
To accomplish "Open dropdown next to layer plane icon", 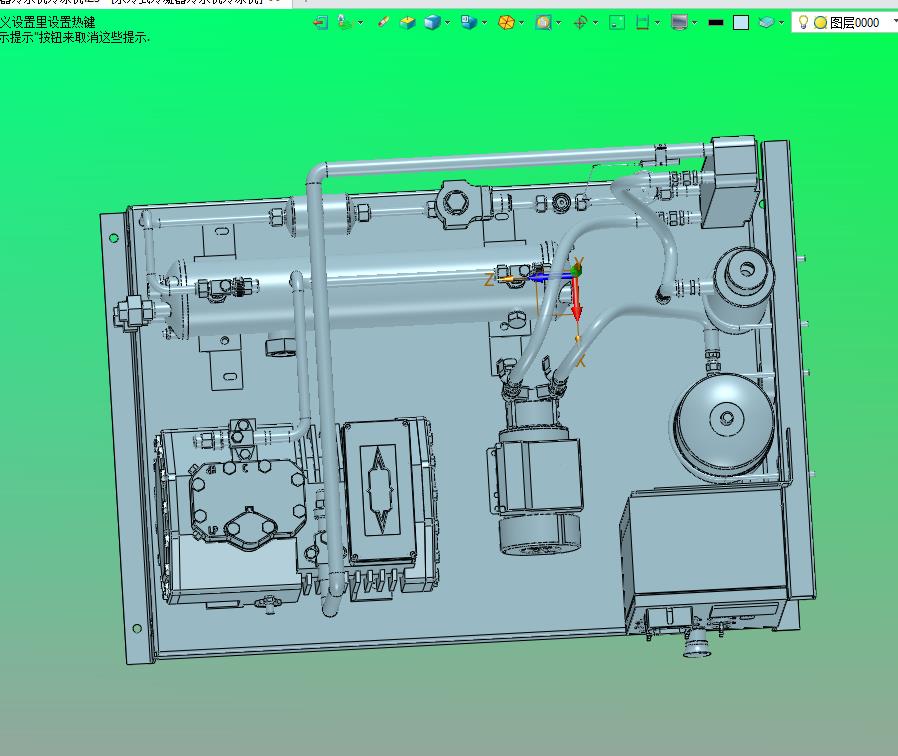I will pyautogui.click(x=781, y=23).
